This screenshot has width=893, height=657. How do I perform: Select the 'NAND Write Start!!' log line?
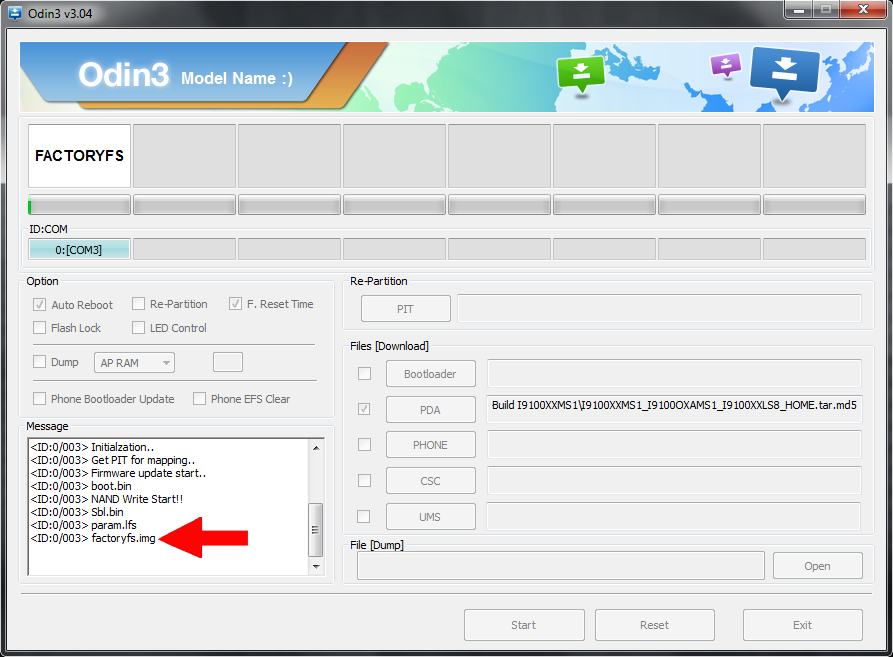pos(106,499)
